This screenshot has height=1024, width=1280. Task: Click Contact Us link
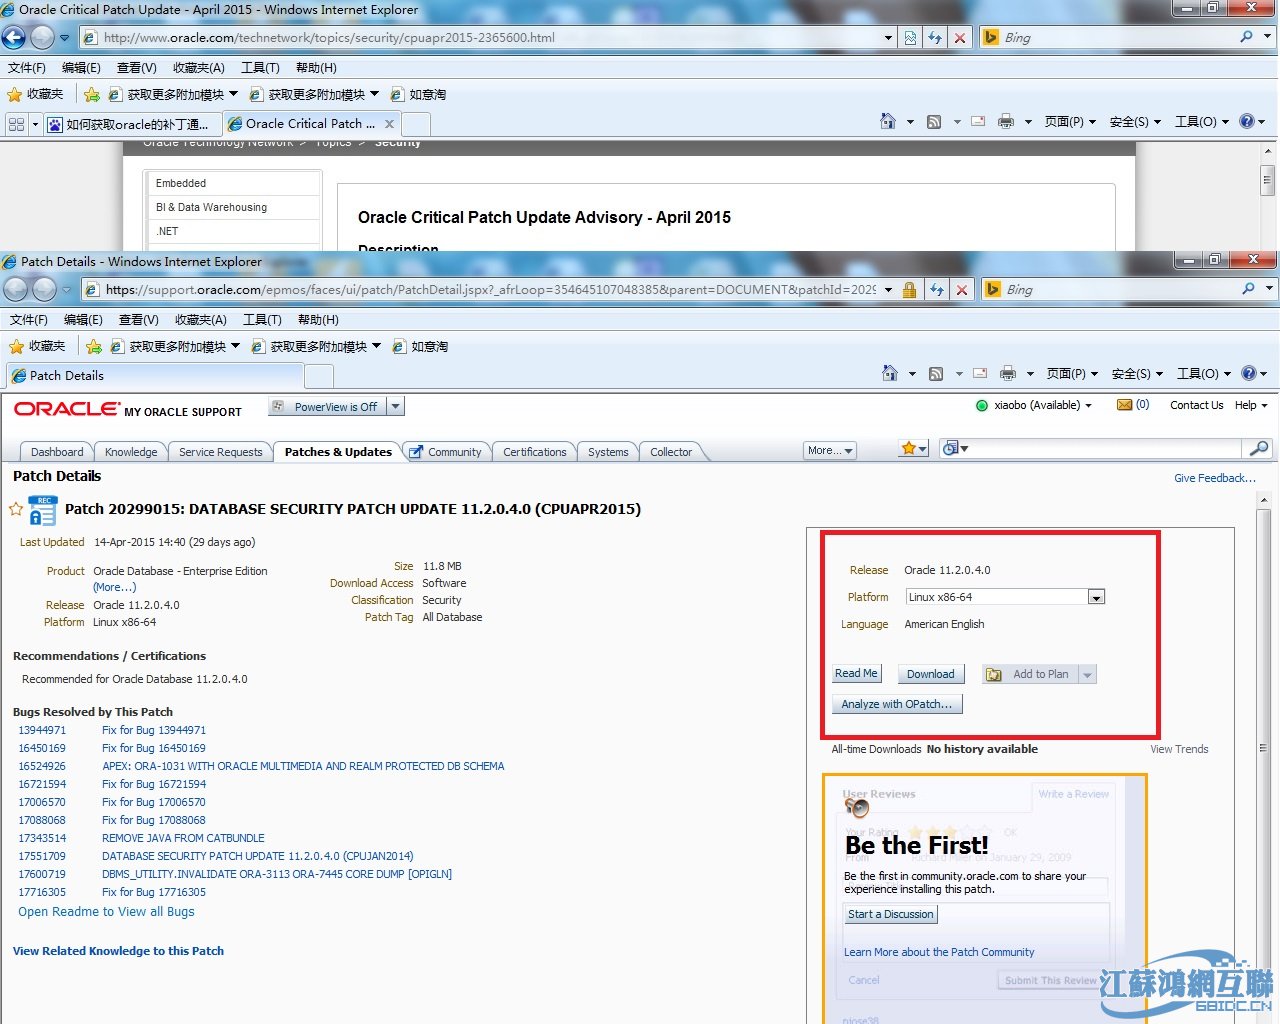point(1196,405)
